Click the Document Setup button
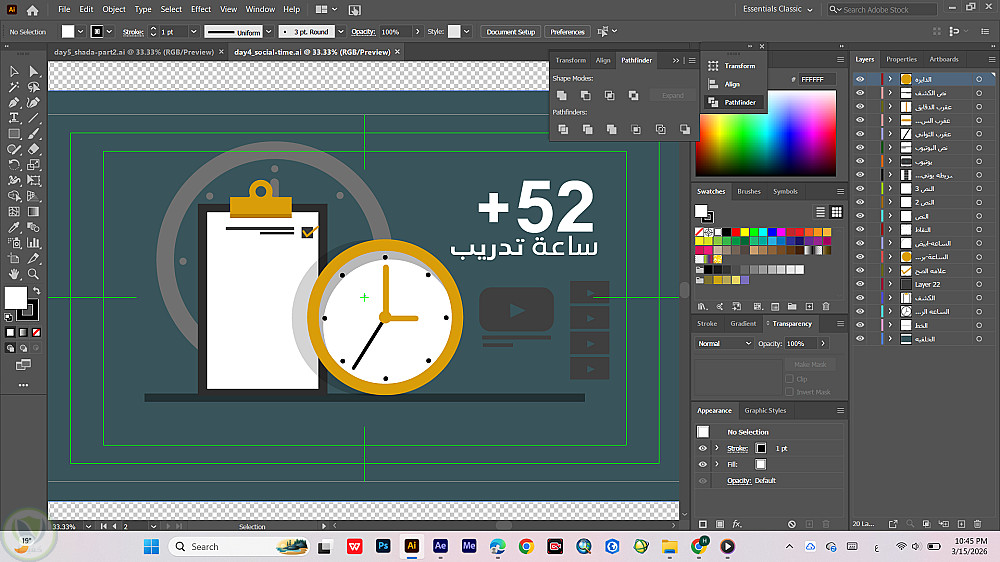This screenshot has width=1000, height=562. 511,32
